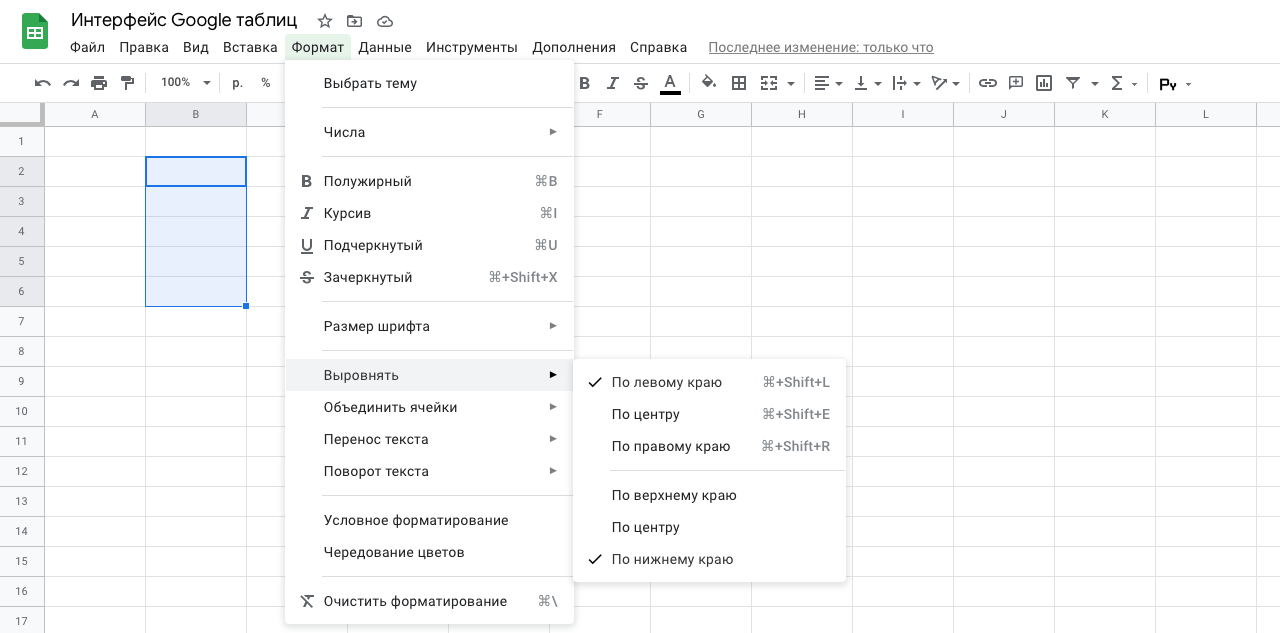Activate the paint format roller tool
The height and width of the screenshot is (633, 1280).
pos(127,83)
